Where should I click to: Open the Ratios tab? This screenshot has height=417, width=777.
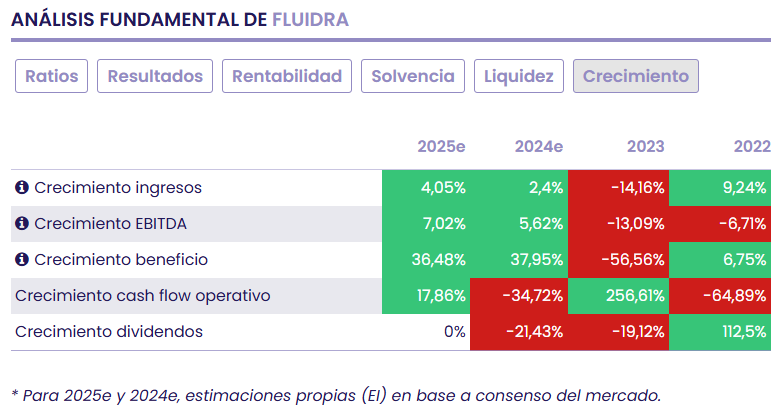52,76
